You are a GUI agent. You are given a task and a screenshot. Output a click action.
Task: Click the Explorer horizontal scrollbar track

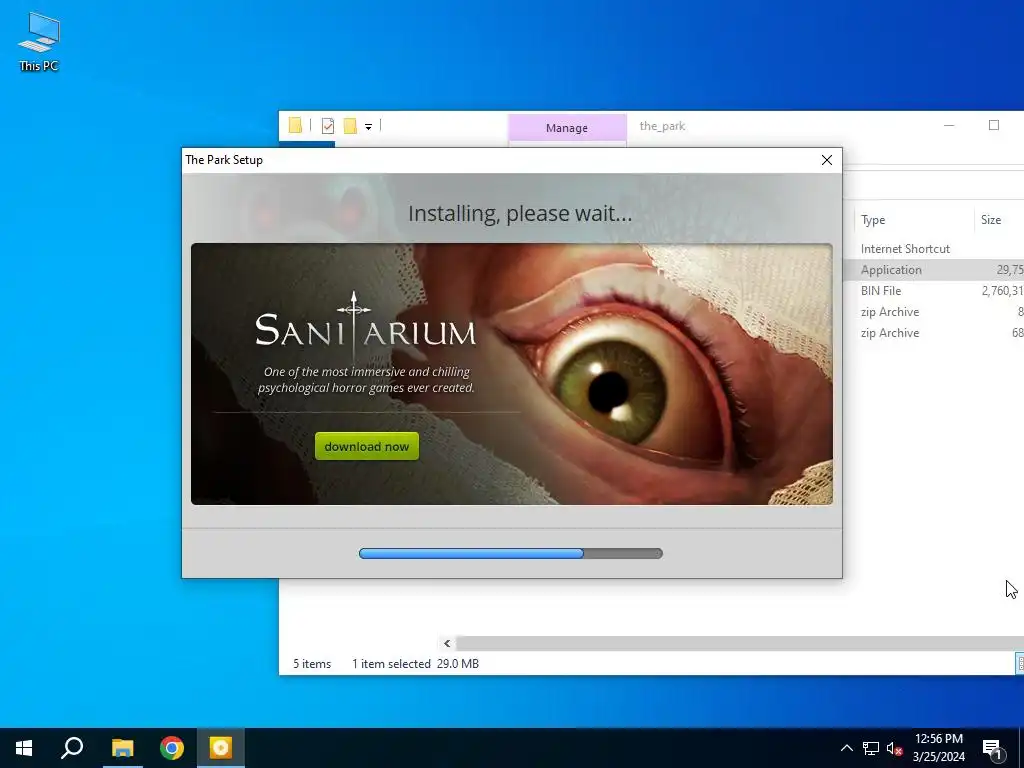(x=739, y=643)
